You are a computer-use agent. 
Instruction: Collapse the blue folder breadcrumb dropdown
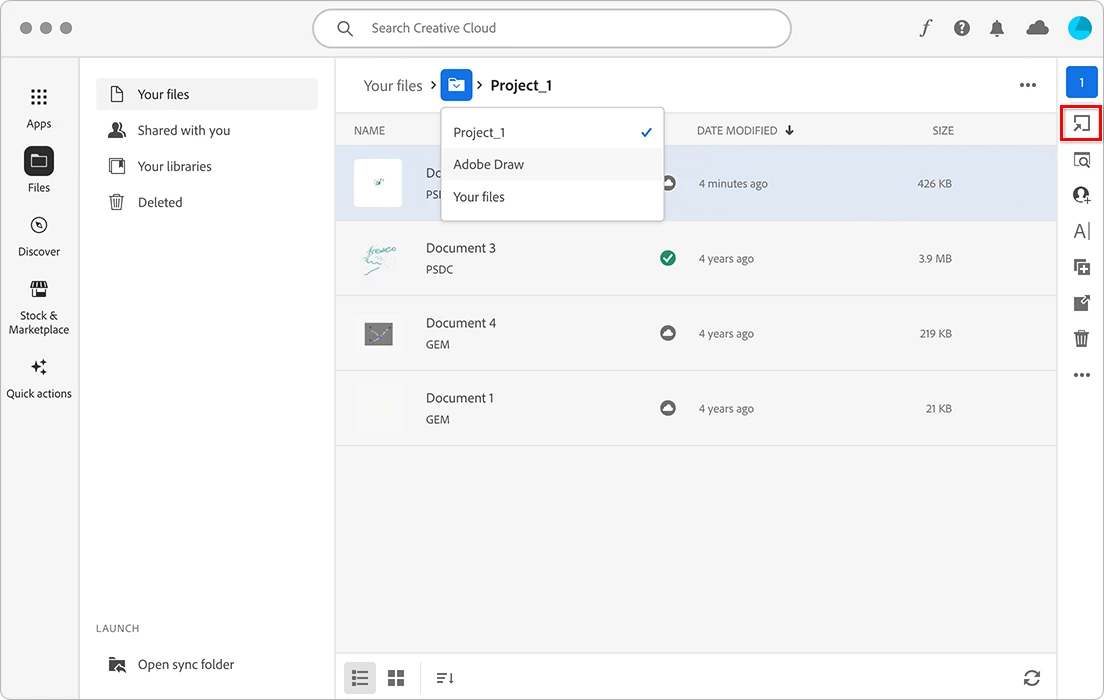456,85
